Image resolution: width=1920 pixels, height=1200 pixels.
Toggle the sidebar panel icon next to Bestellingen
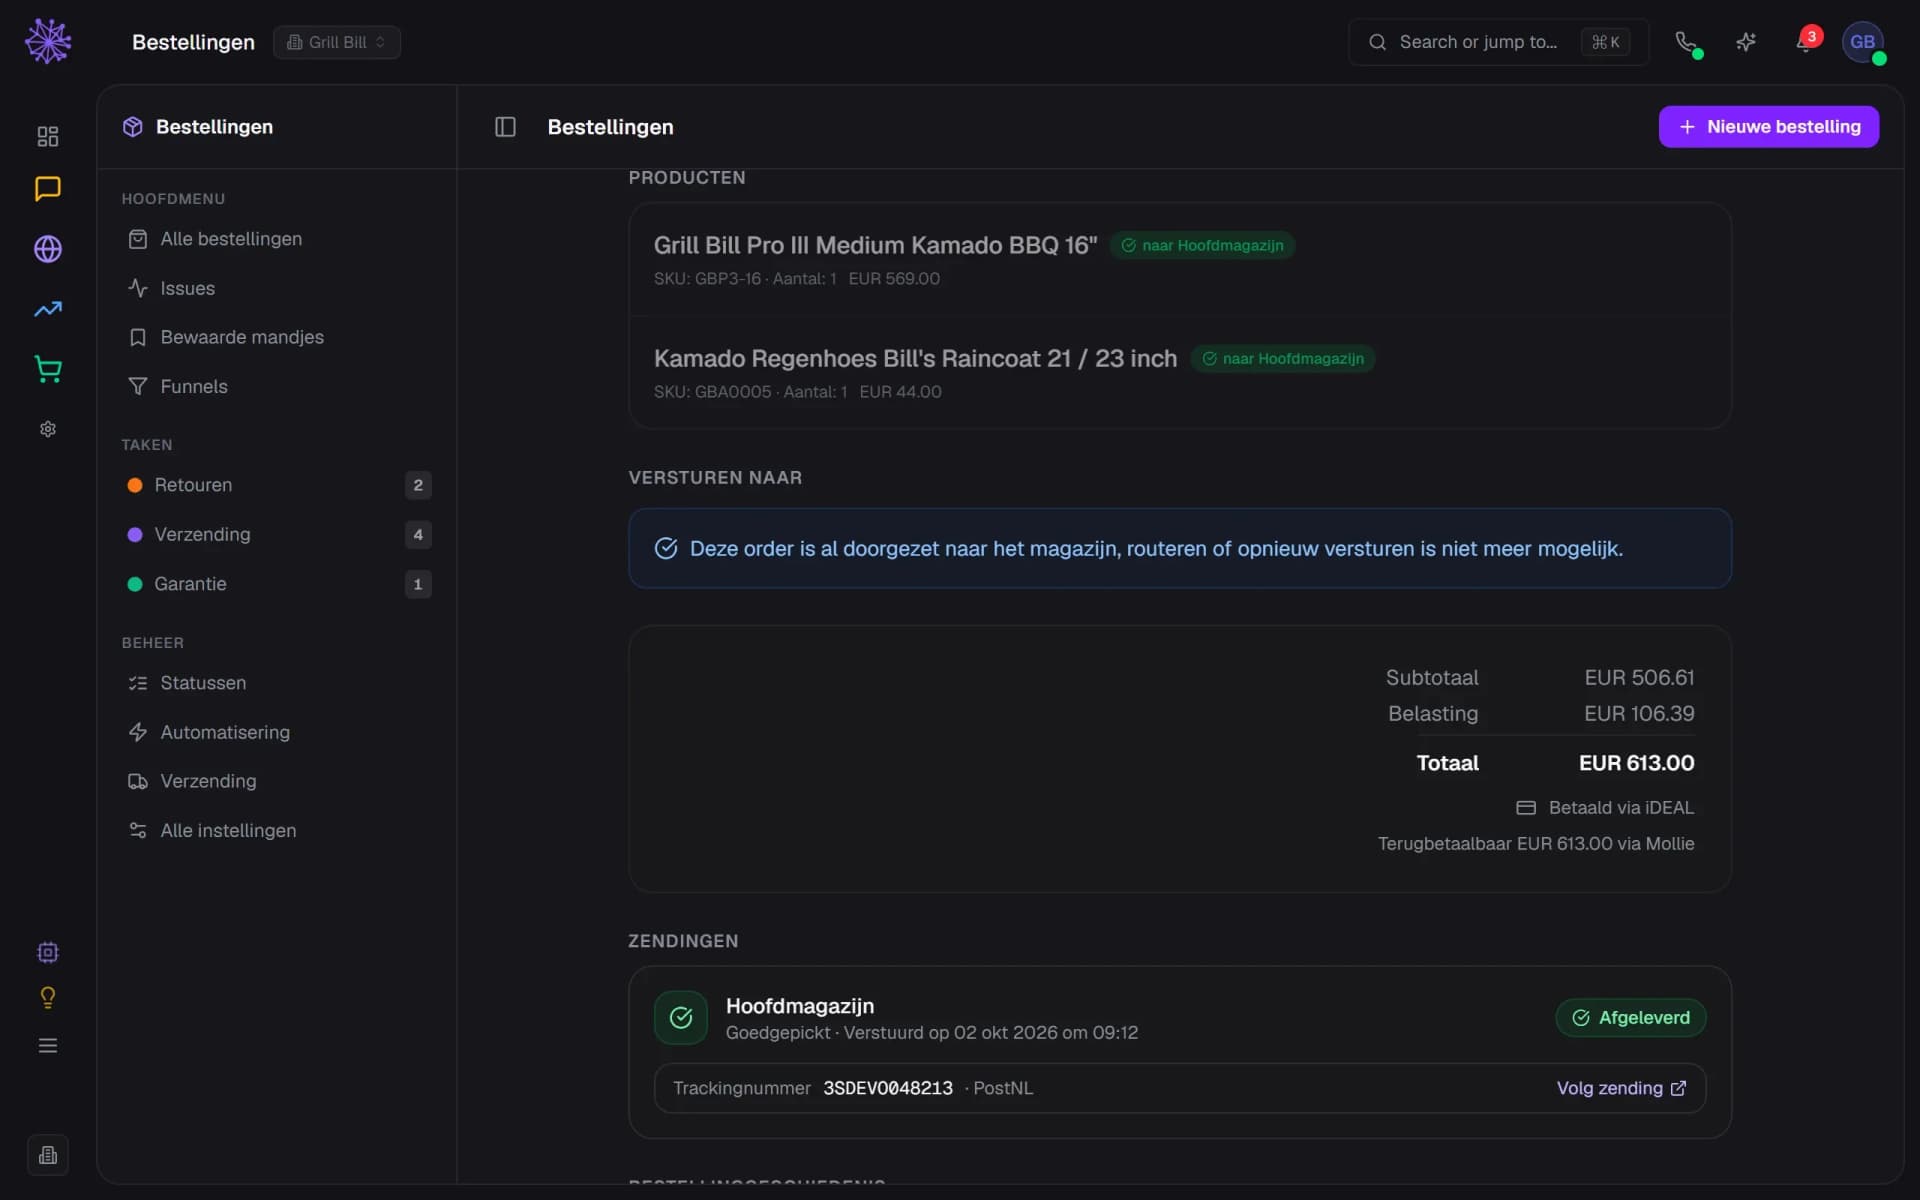click(505, 127)
